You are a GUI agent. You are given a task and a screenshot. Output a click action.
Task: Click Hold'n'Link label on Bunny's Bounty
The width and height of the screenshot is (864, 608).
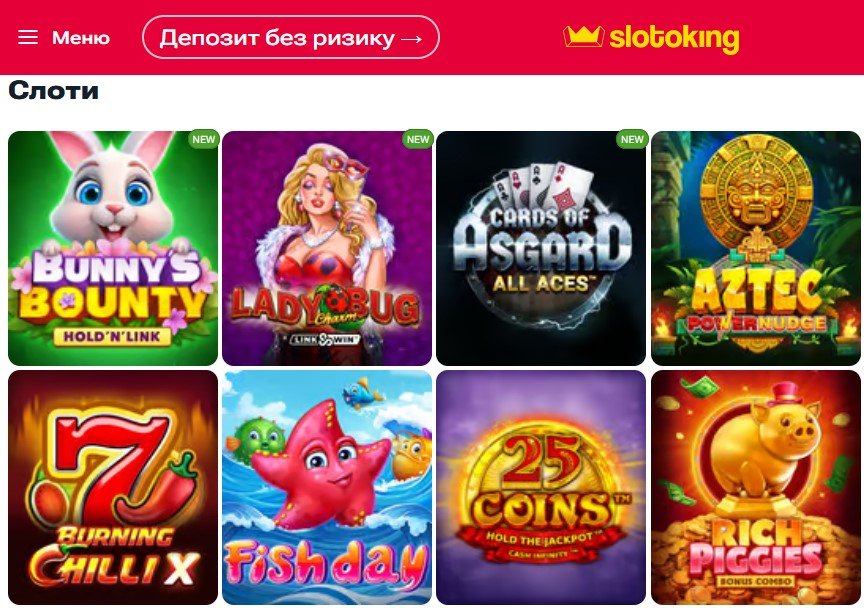112,336
